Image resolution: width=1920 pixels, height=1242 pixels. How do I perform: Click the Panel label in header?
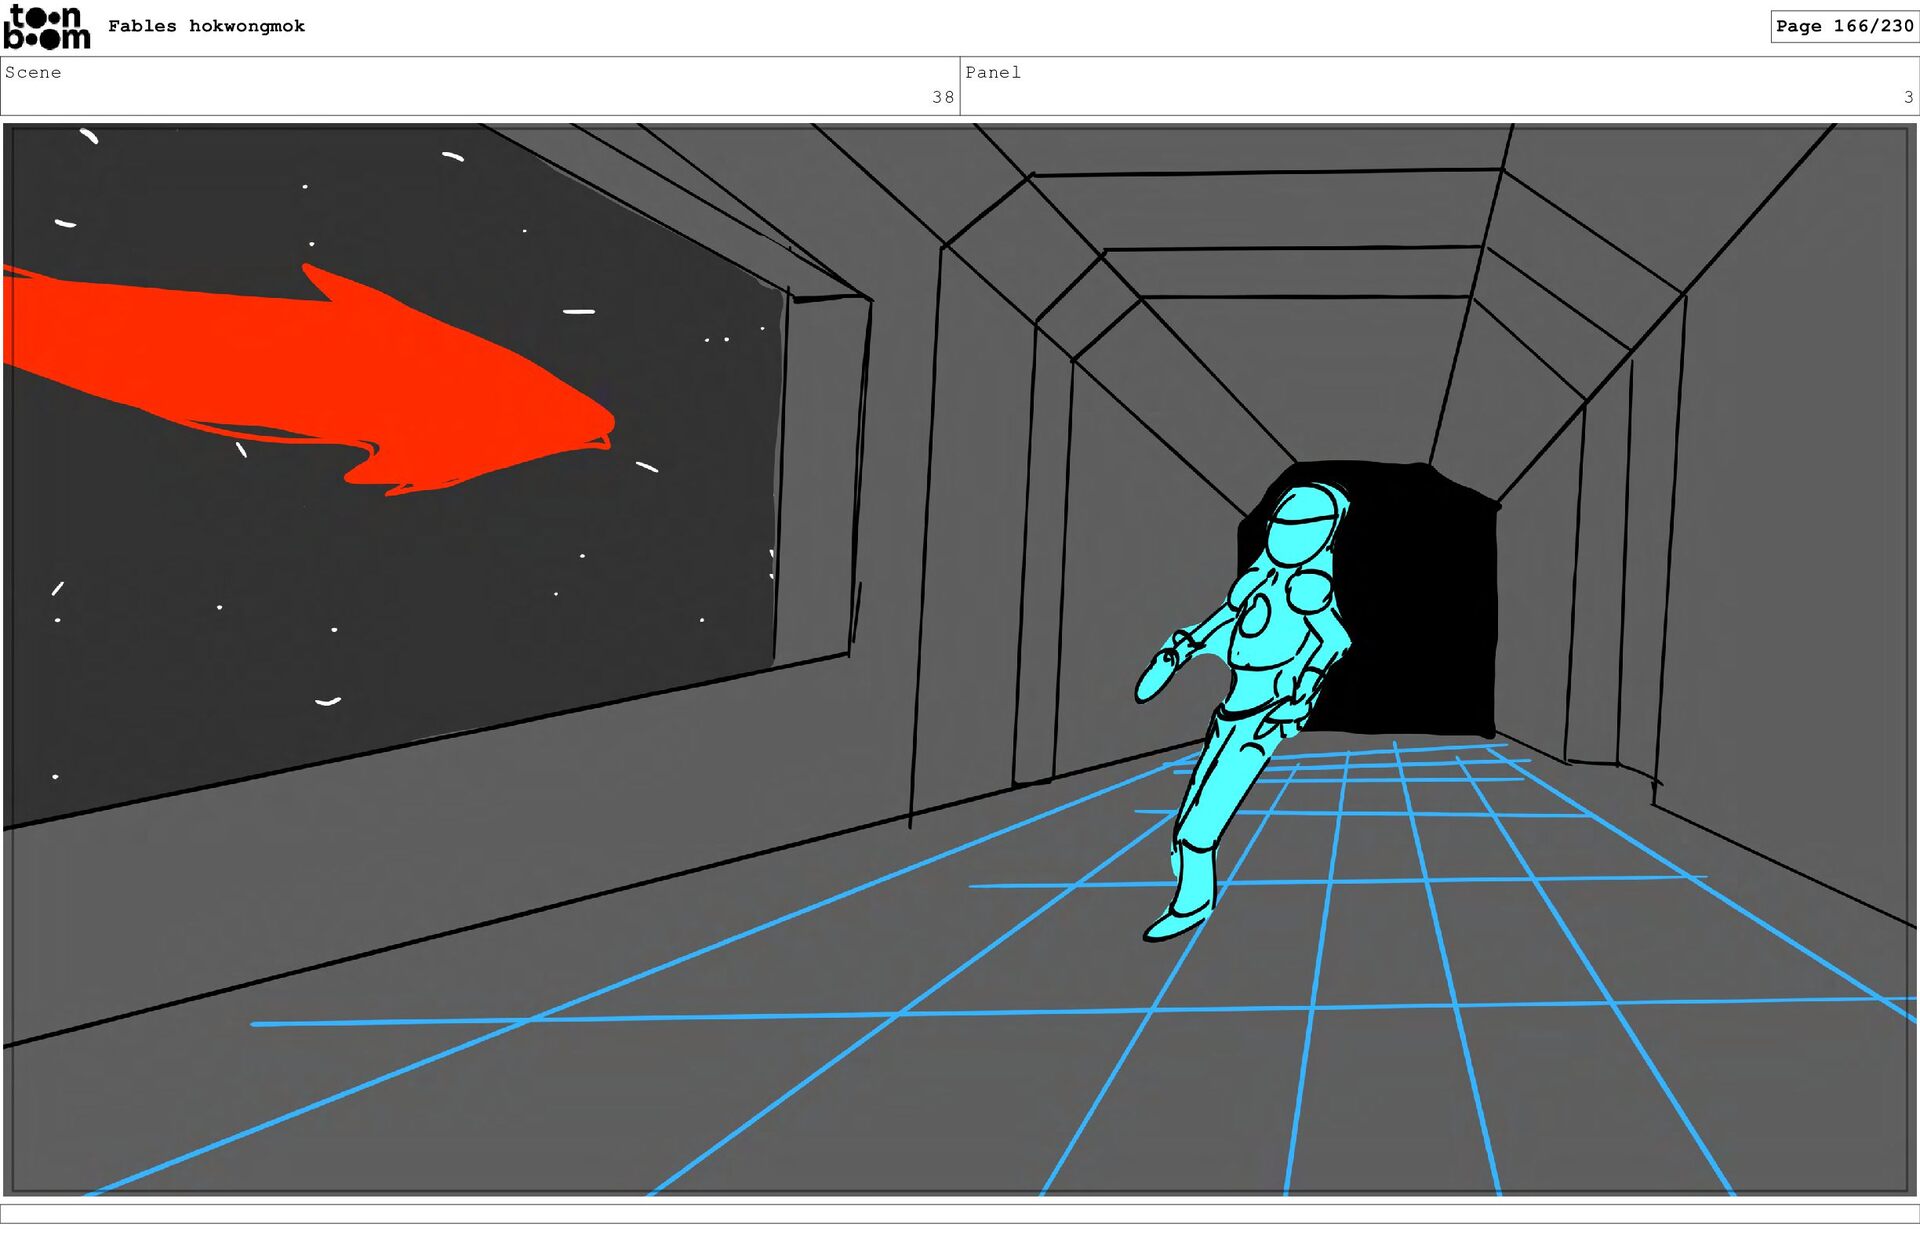[992, 73]
